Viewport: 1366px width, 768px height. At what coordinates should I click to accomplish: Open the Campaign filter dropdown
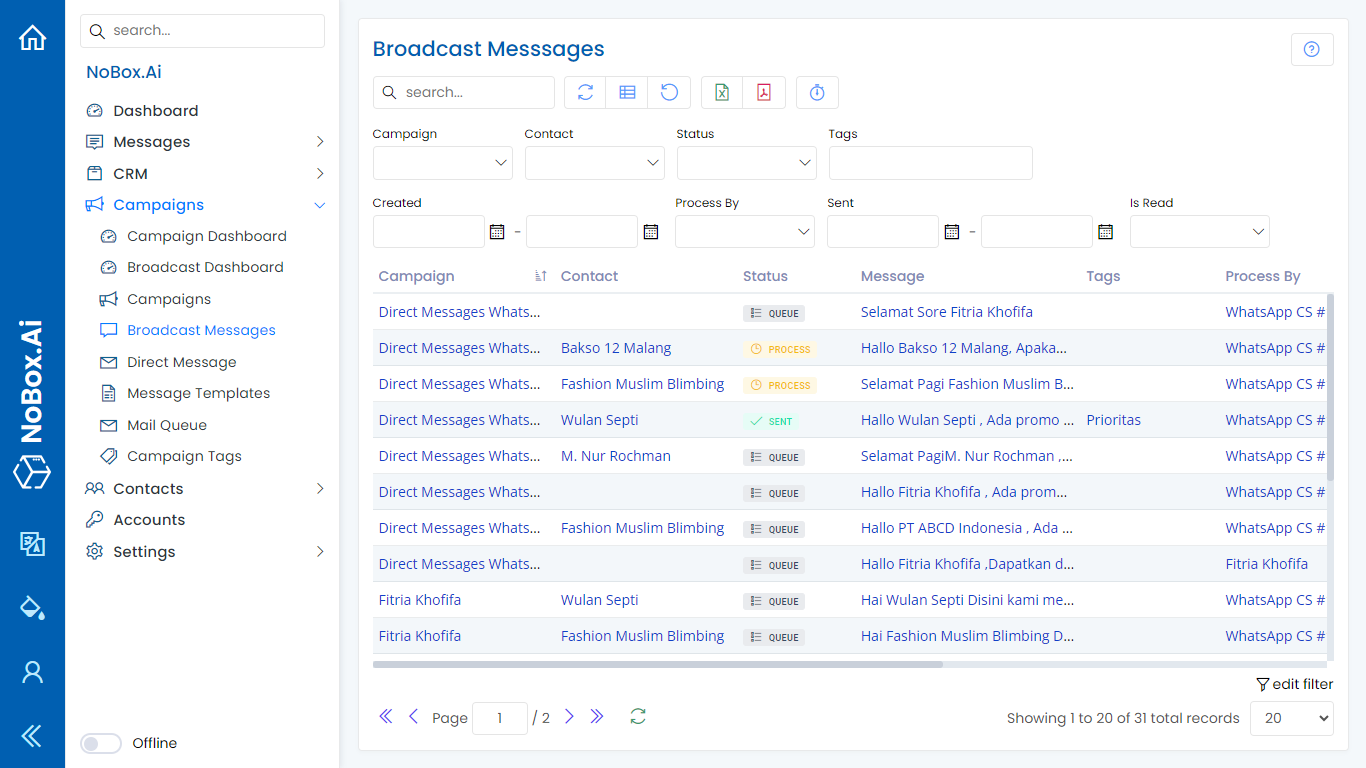click(442, 163)
